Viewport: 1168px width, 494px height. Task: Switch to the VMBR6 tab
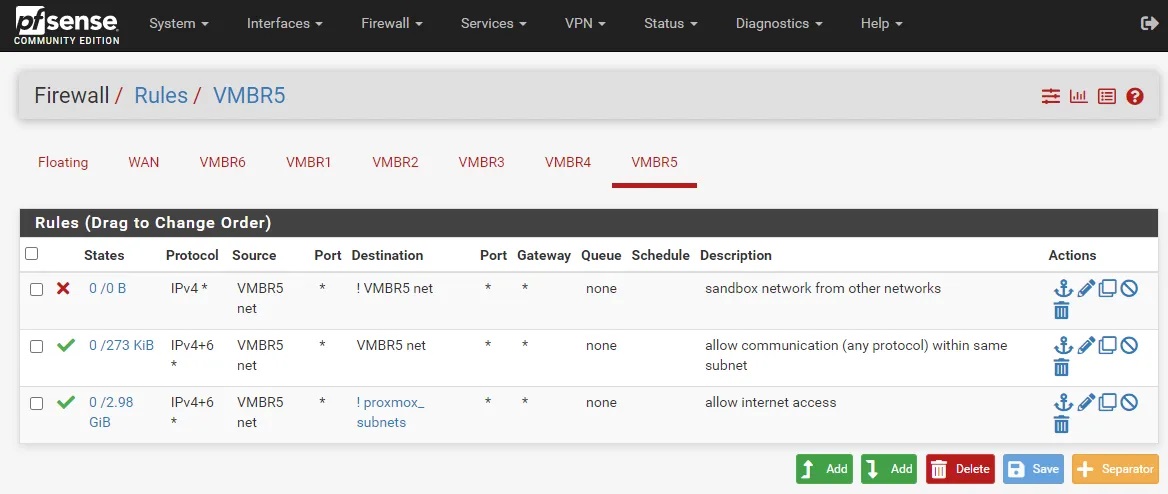coord(223,162)
